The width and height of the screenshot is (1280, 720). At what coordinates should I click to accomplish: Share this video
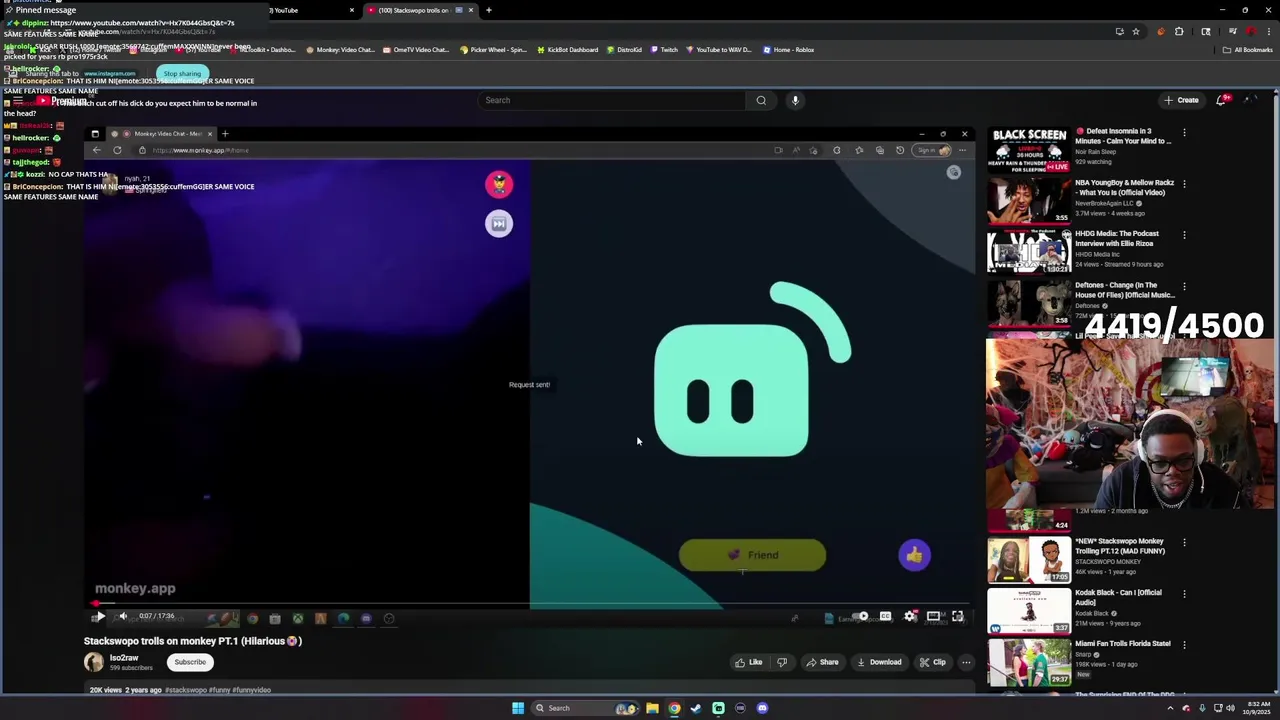[x=823, y=662]
